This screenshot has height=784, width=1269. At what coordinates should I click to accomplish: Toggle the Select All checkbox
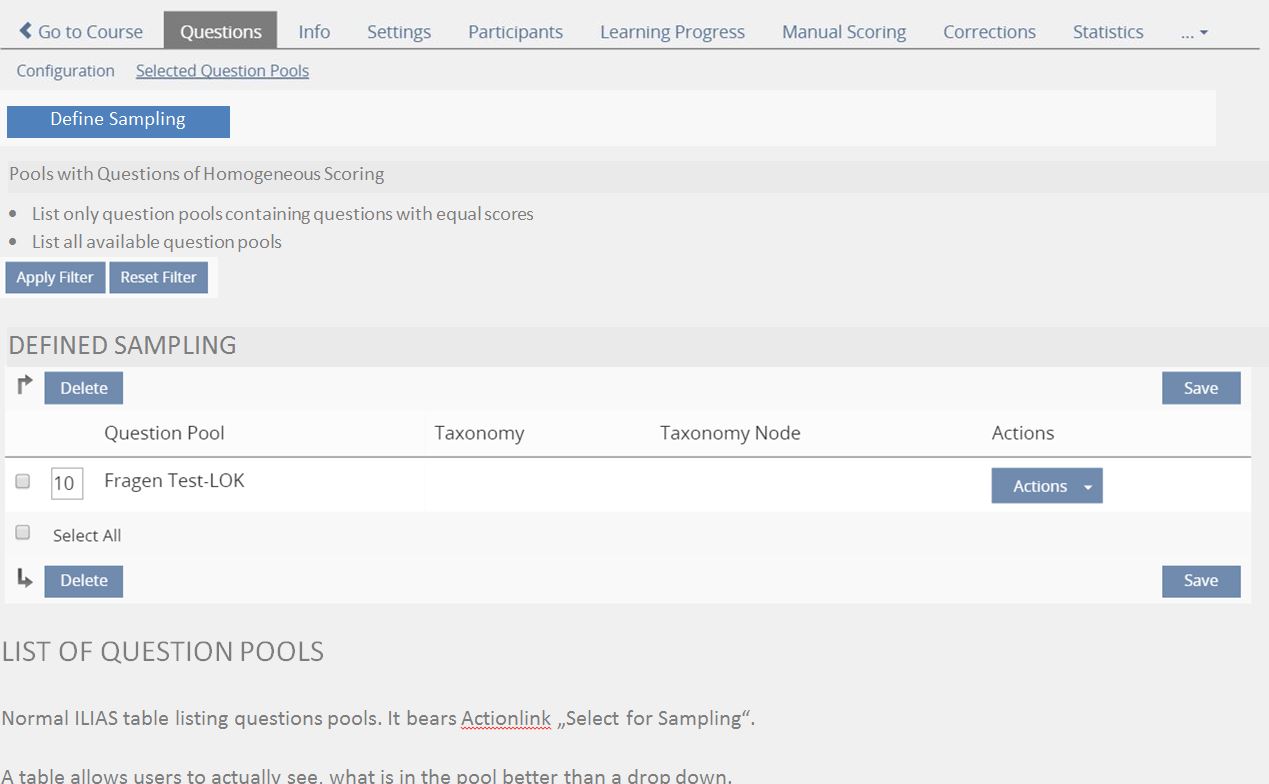[x=23, y=533]
